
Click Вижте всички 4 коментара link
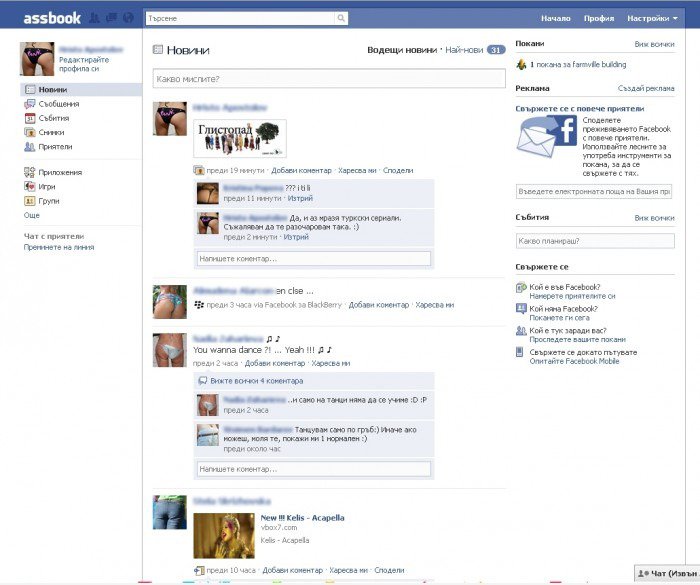point(257,381)
